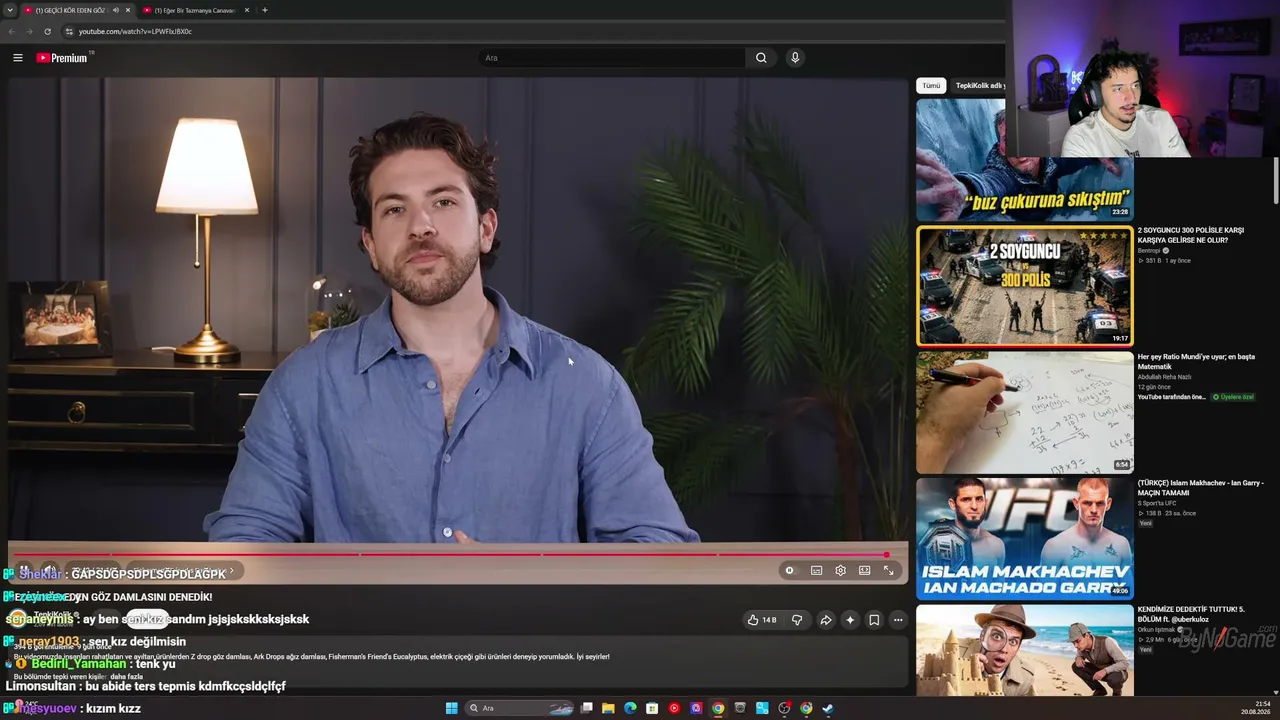
Task: Visit the Abdullah Reha Nazlı channel name
Action: point(1164,377)
